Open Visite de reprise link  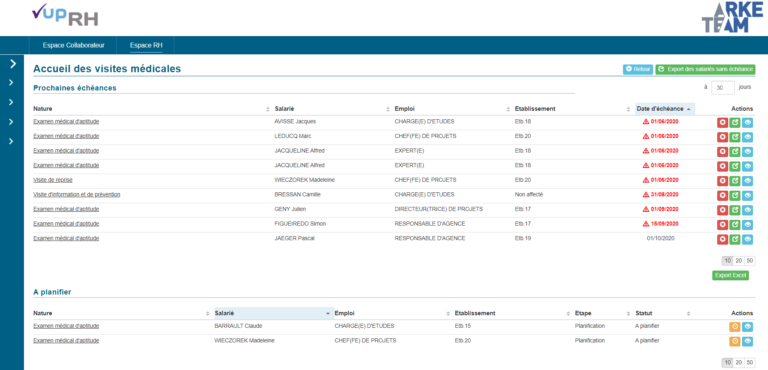pos(53,180)
